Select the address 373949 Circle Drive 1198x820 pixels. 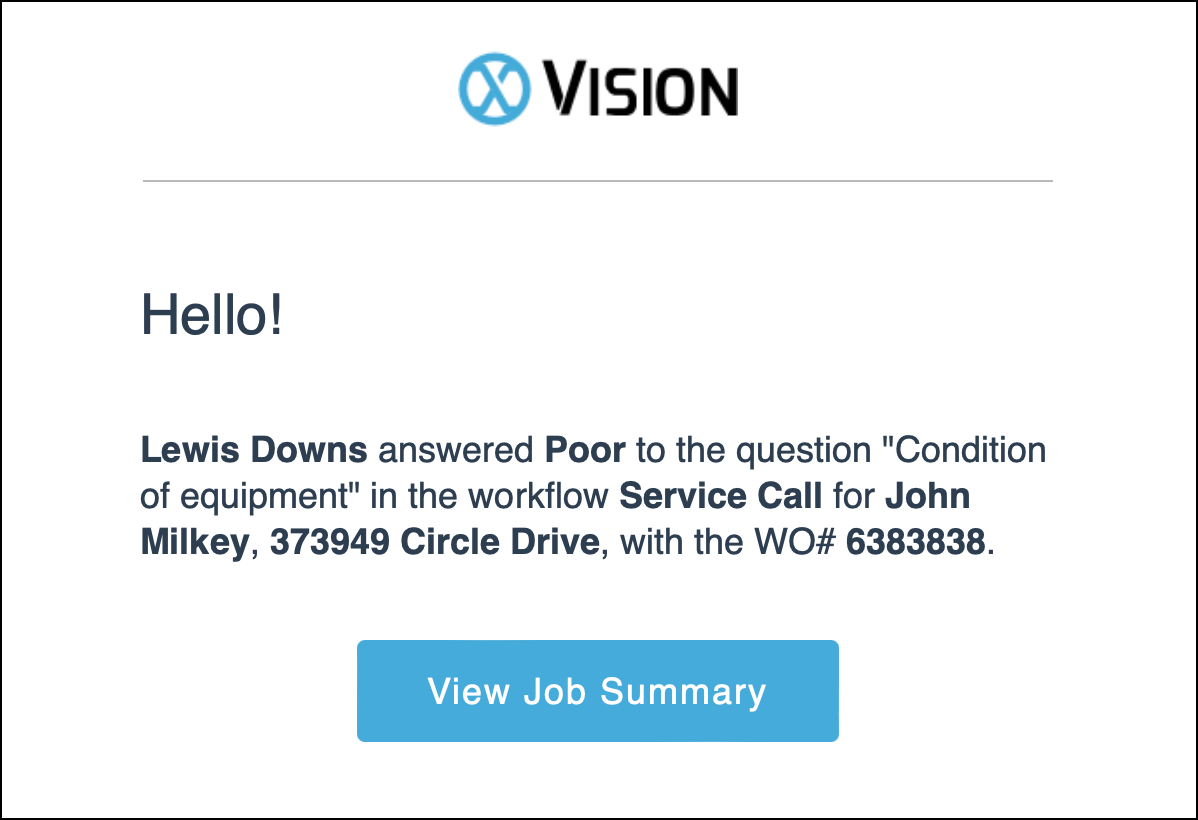click(435, 542)
